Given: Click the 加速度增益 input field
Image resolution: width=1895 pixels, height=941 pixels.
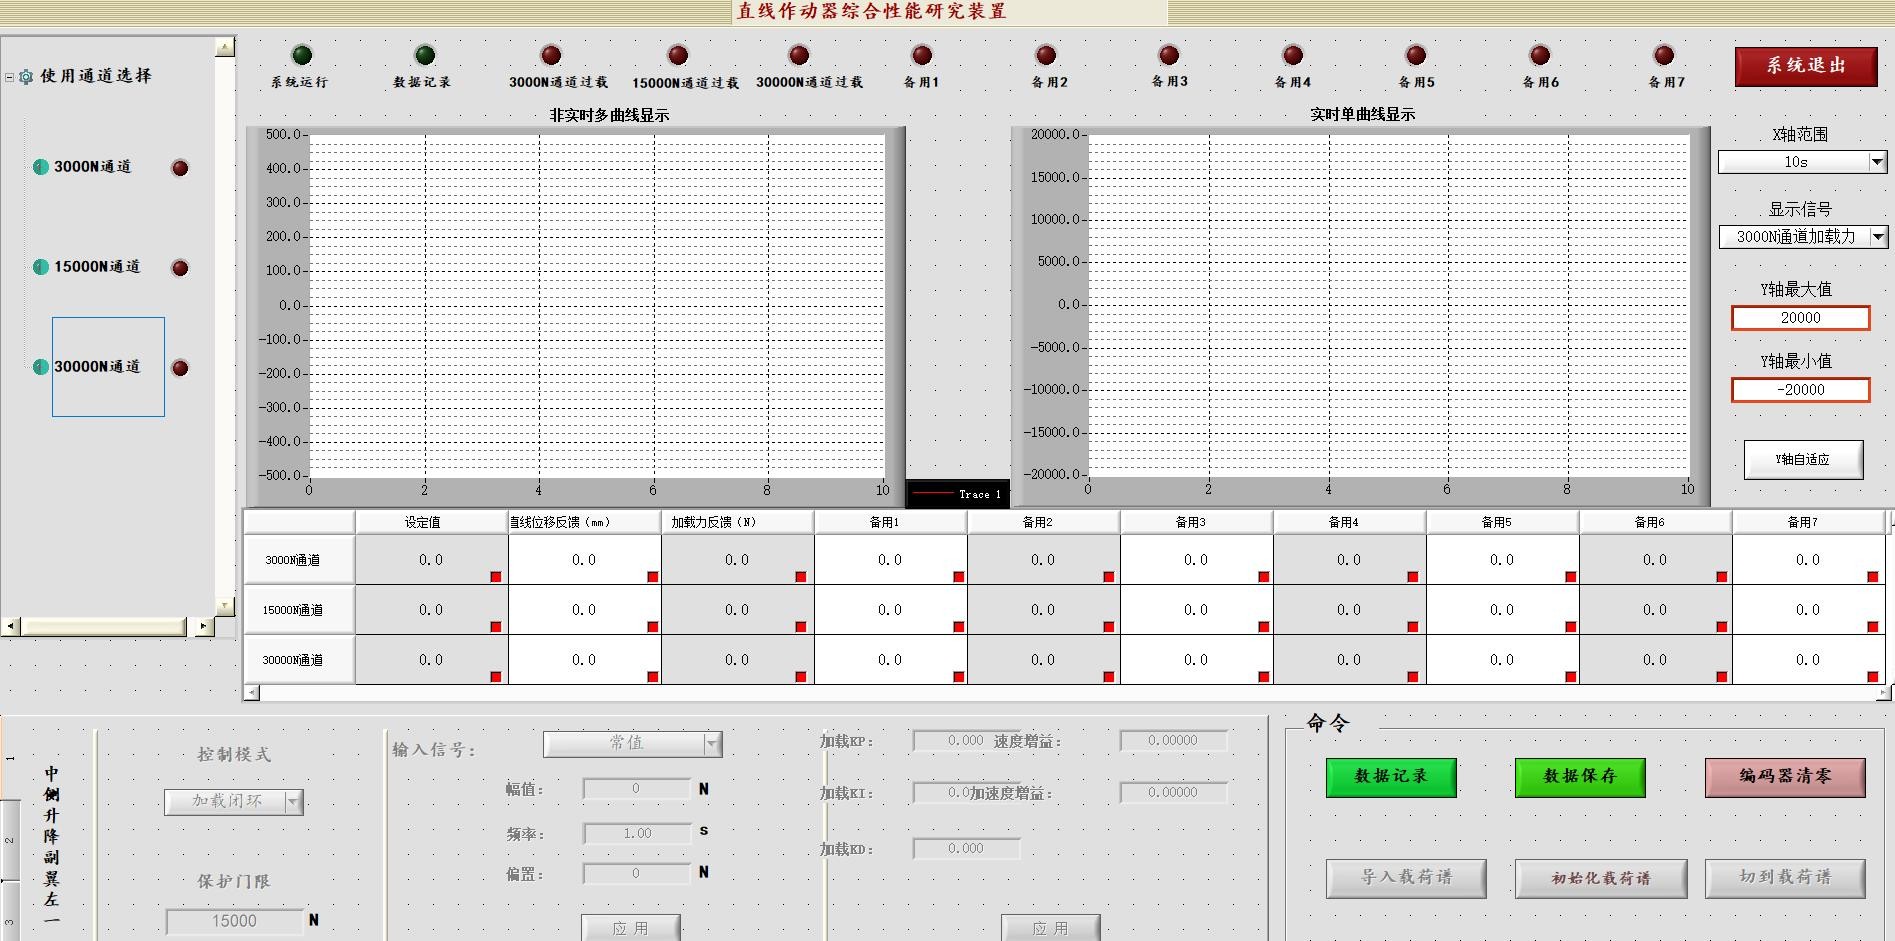Looking at the screenshot, I should [x=1173, y=793].
